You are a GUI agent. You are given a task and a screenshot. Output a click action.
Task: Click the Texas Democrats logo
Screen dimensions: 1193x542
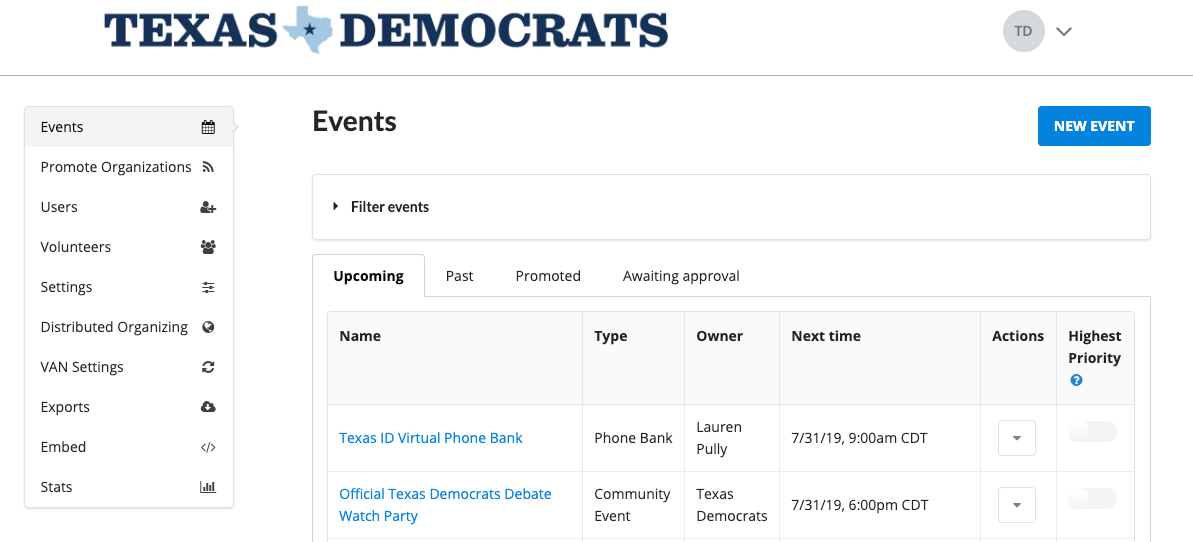(x=386, y=31)
